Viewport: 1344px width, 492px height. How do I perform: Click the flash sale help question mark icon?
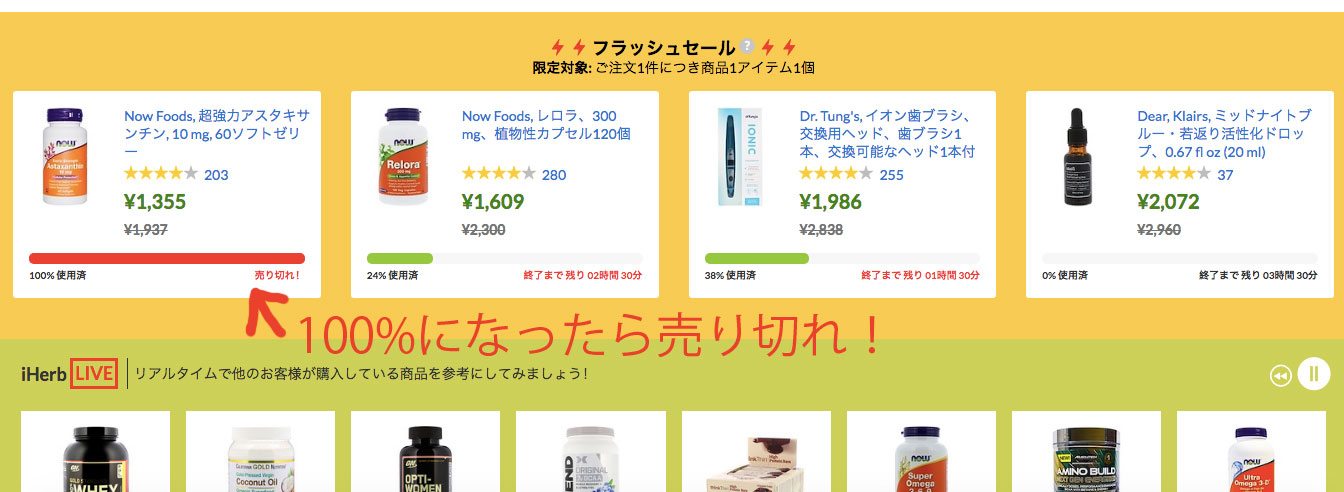point(746,47)
